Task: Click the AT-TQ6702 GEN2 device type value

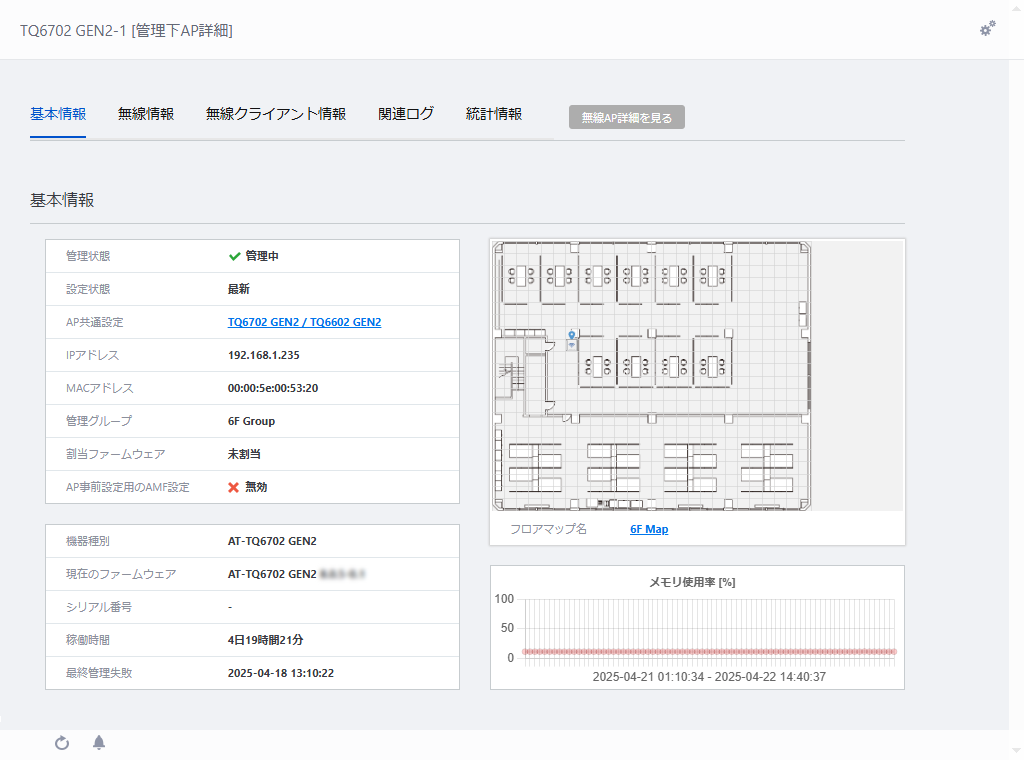Action: (x=272, y=541)
